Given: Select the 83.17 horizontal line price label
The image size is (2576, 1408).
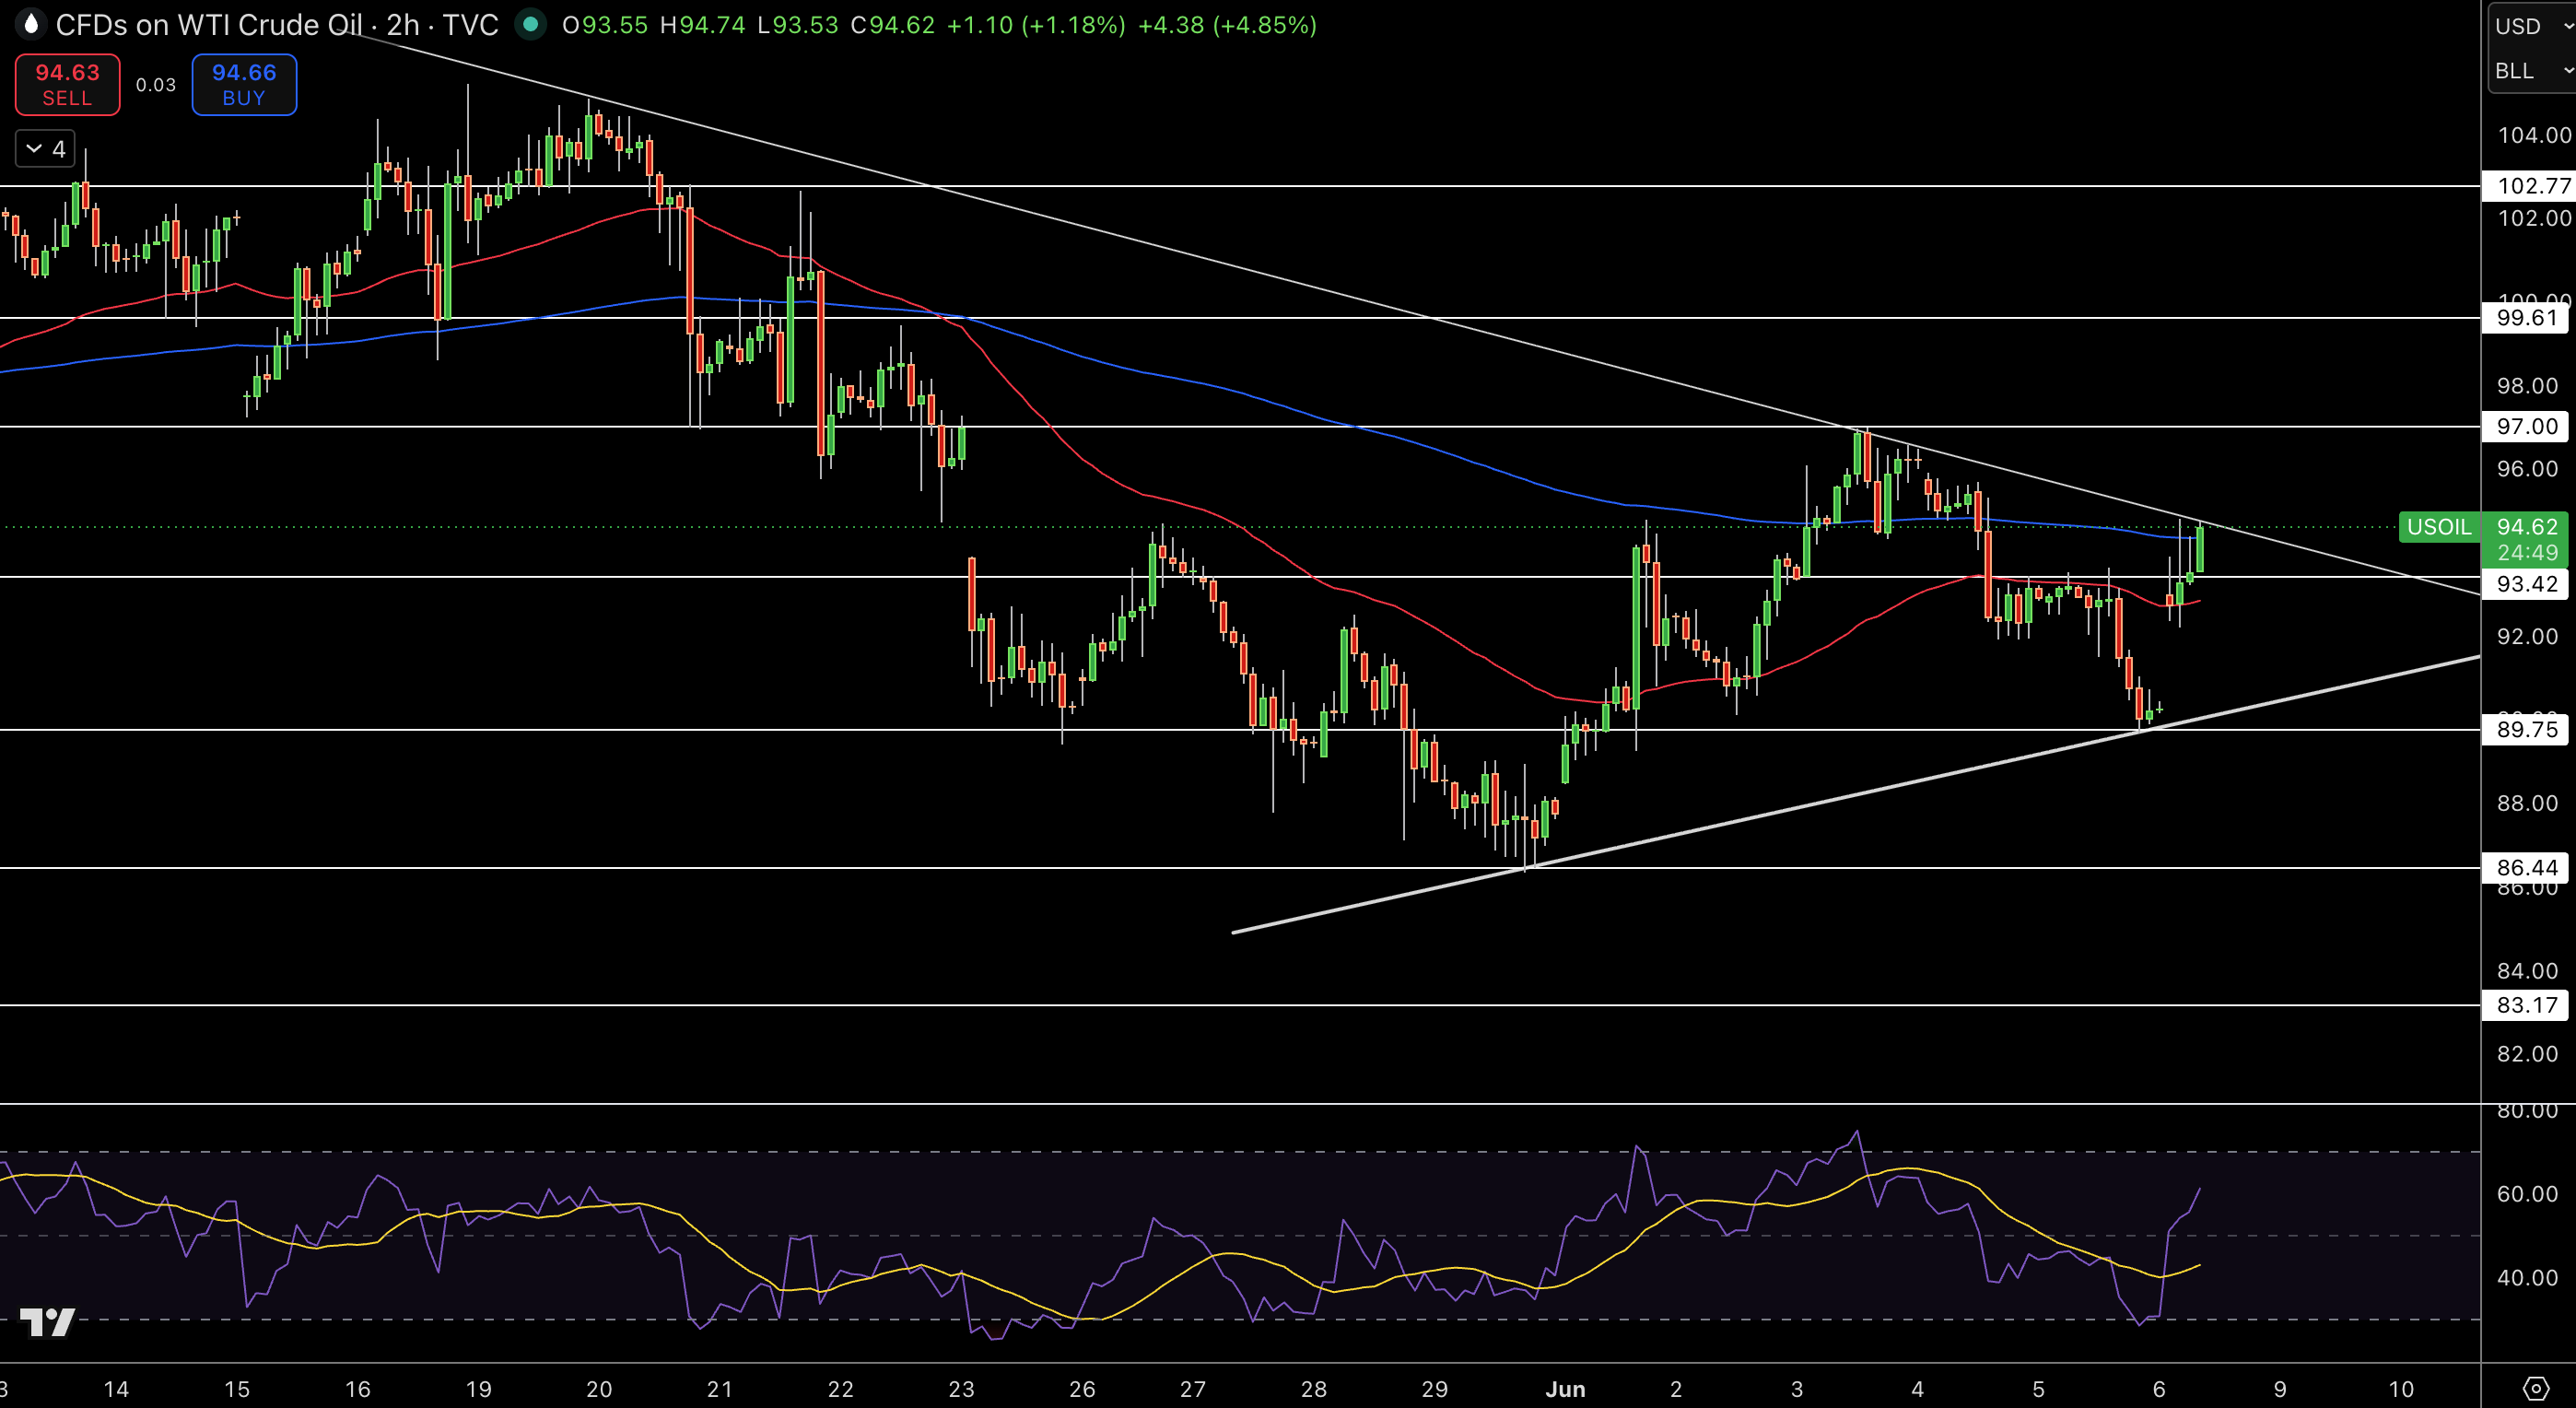Looking at the screenshot, I should click(x=2526, y=1005).
